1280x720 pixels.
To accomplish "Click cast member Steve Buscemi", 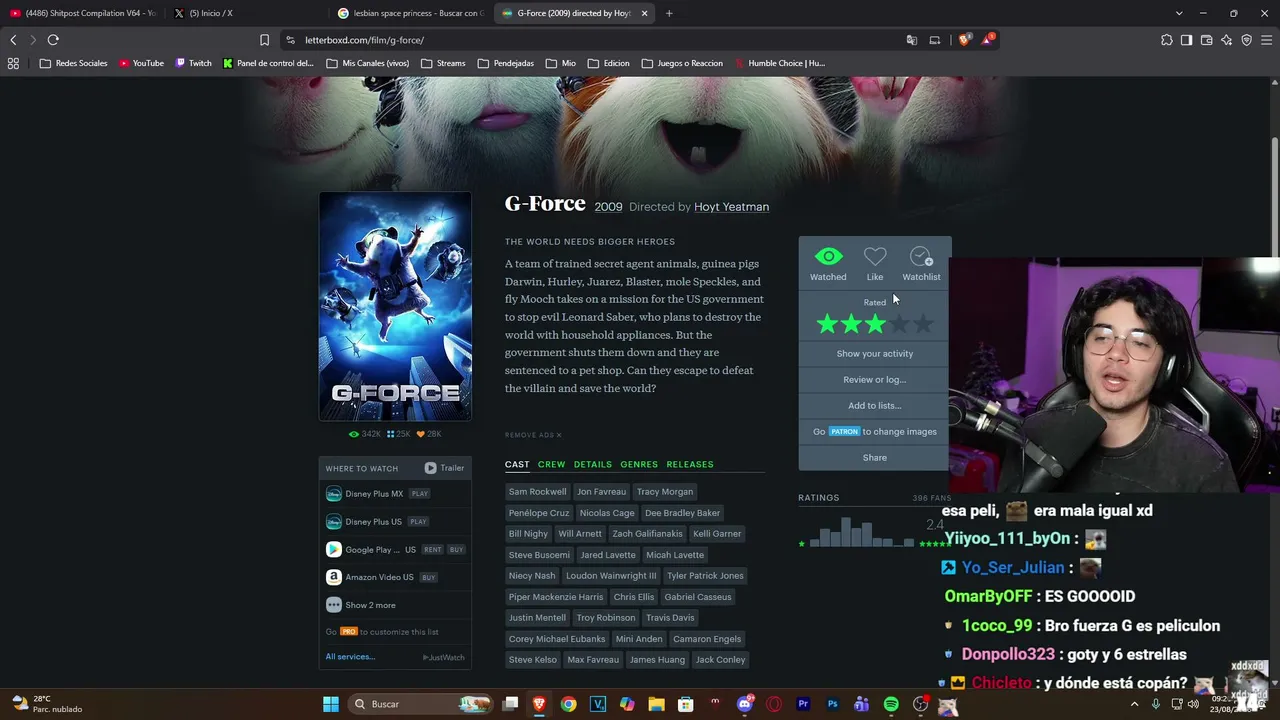I will (x=539, y=555).
